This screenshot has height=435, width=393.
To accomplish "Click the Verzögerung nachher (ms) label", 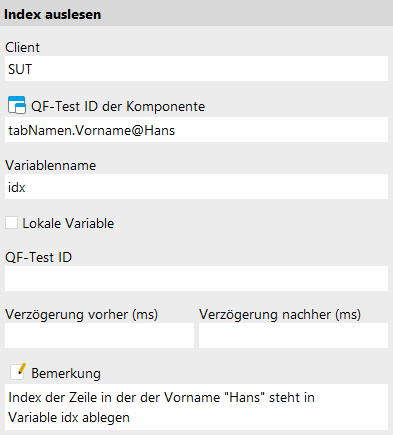I will click(x=280, y=314).
